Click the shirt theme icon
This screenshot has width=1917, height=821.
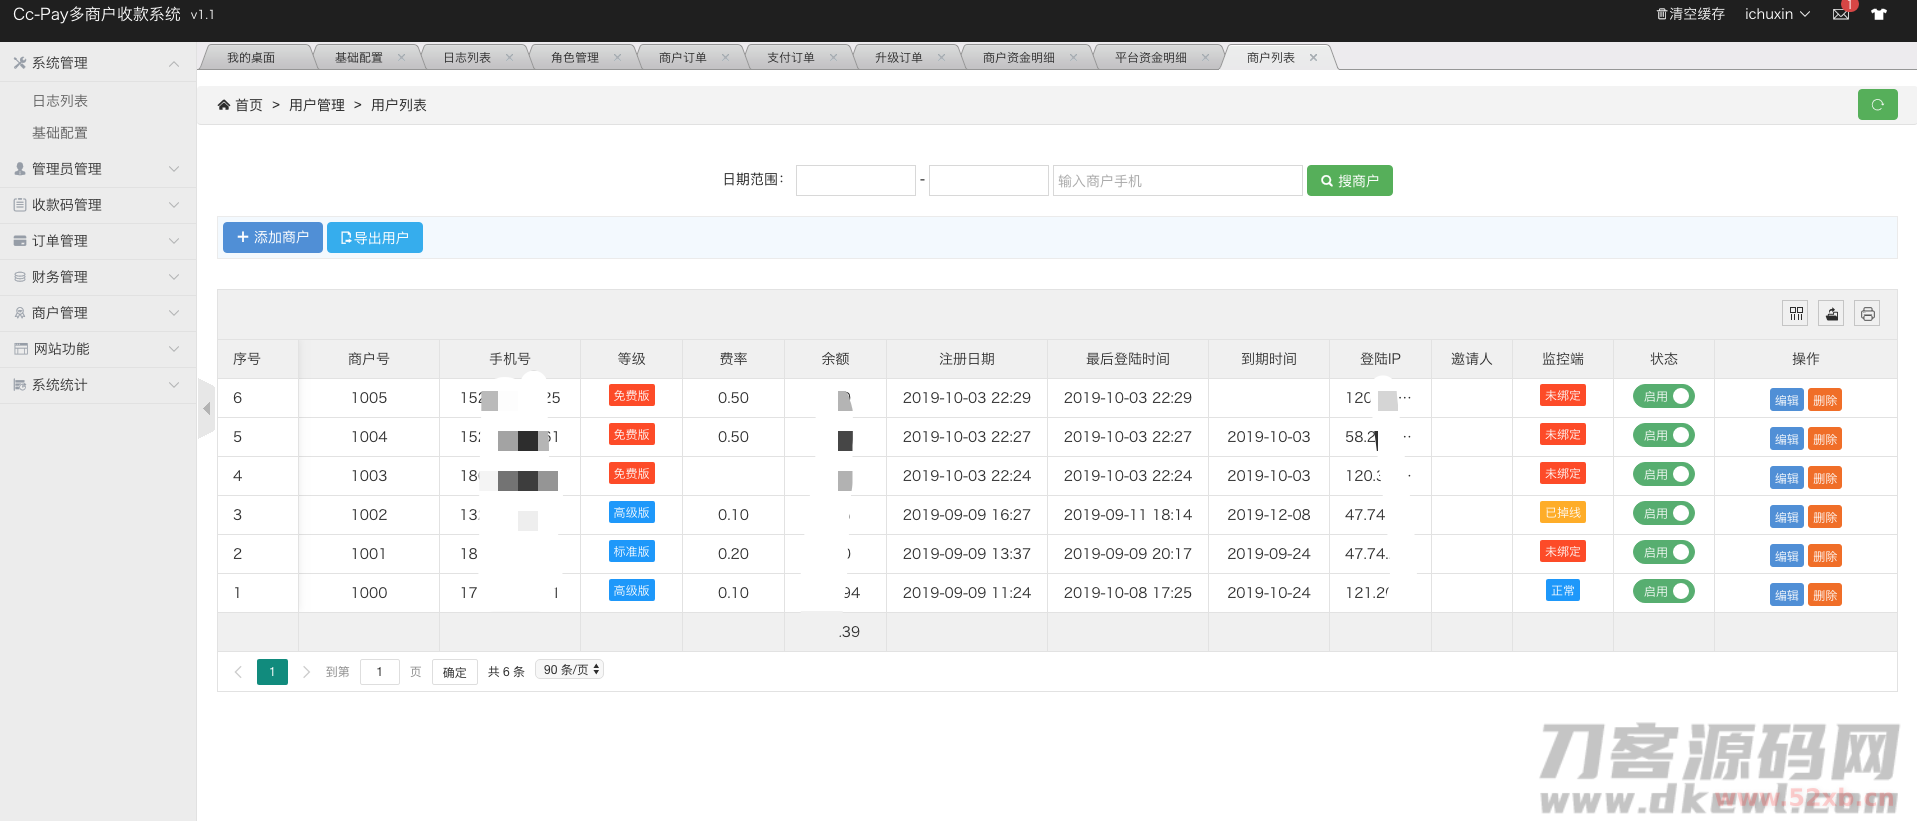[1879, 14]
